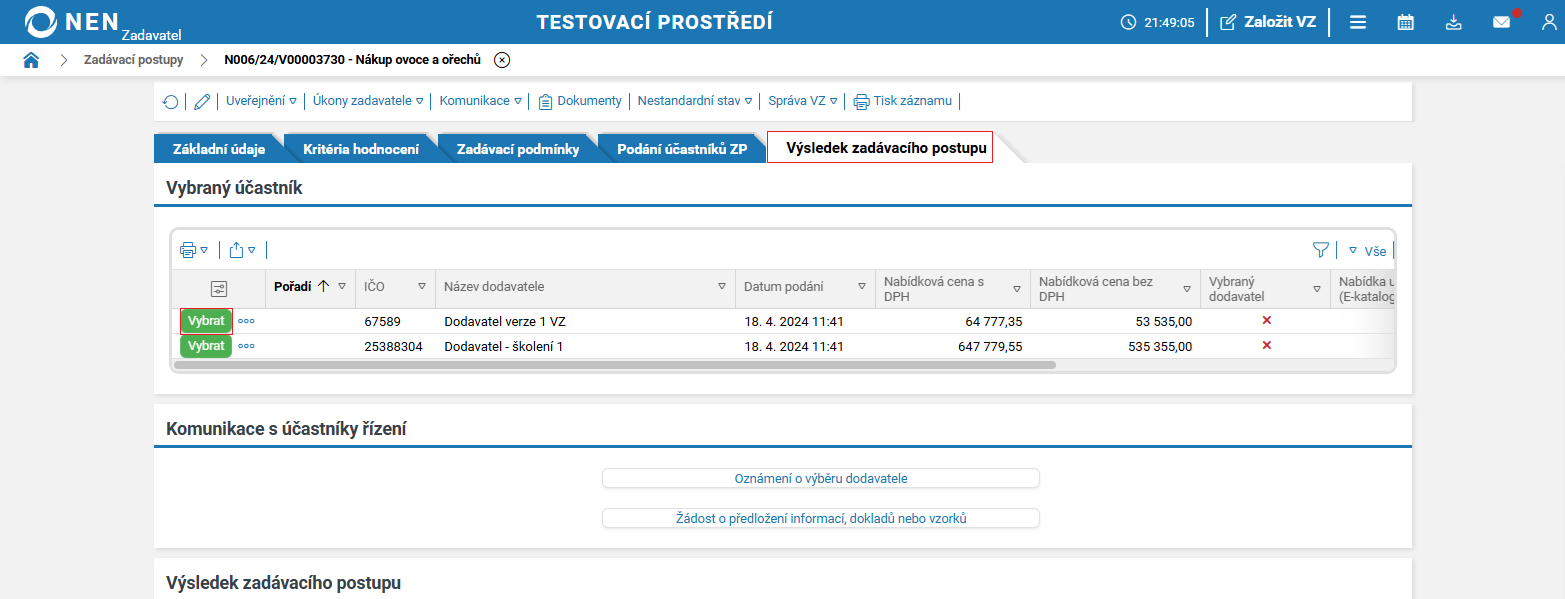Refresh the record with the reload icon
This screenshot has height=599, width=1565.
tap(171, 101)
